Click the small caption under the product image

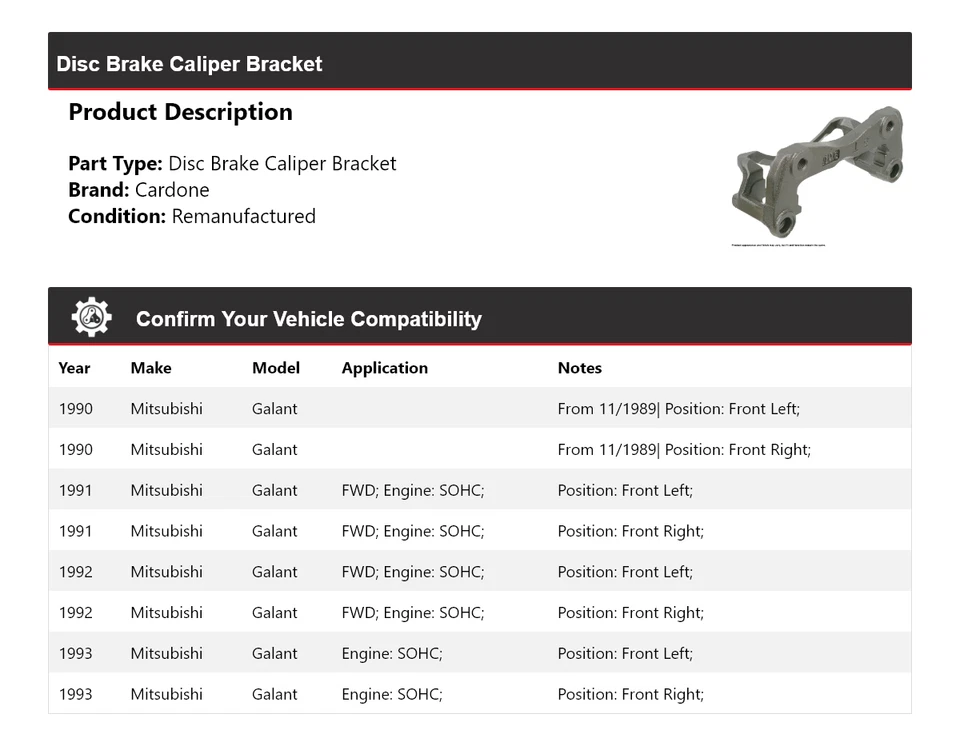pyautogui.click(x=778, y=244)
